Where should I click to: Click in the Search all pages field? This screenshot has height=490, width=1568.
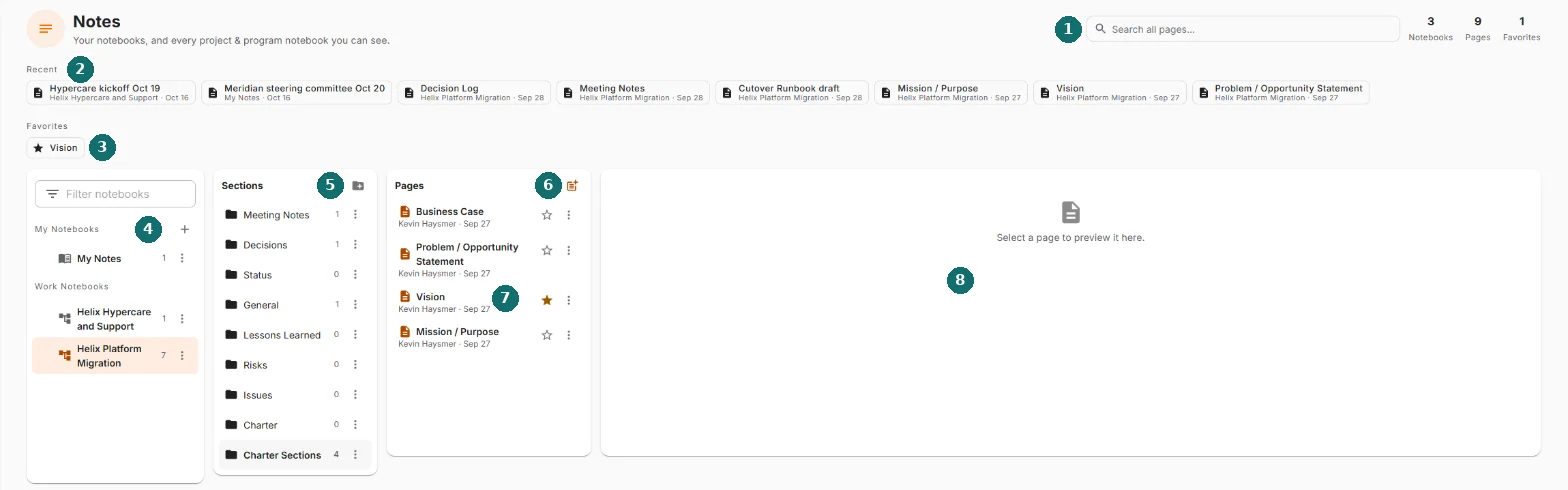[1243, 29]
